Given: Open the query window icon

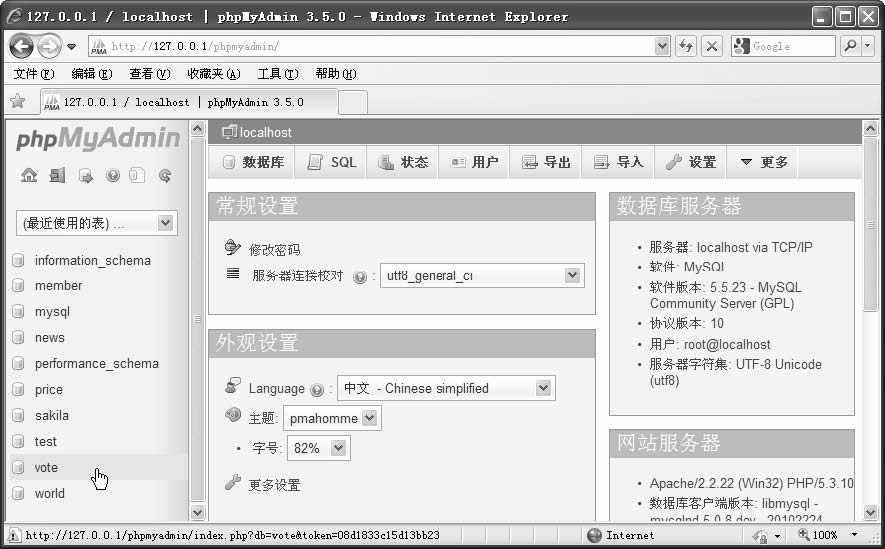Looking at the screenshot, I should click(x=86, y=176).
